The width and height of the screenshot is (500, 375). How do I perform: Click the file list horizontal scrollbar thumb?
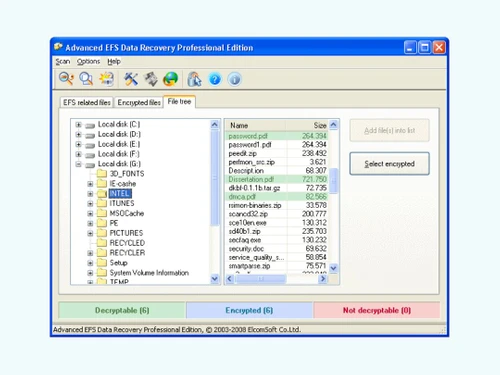[261, 279]
